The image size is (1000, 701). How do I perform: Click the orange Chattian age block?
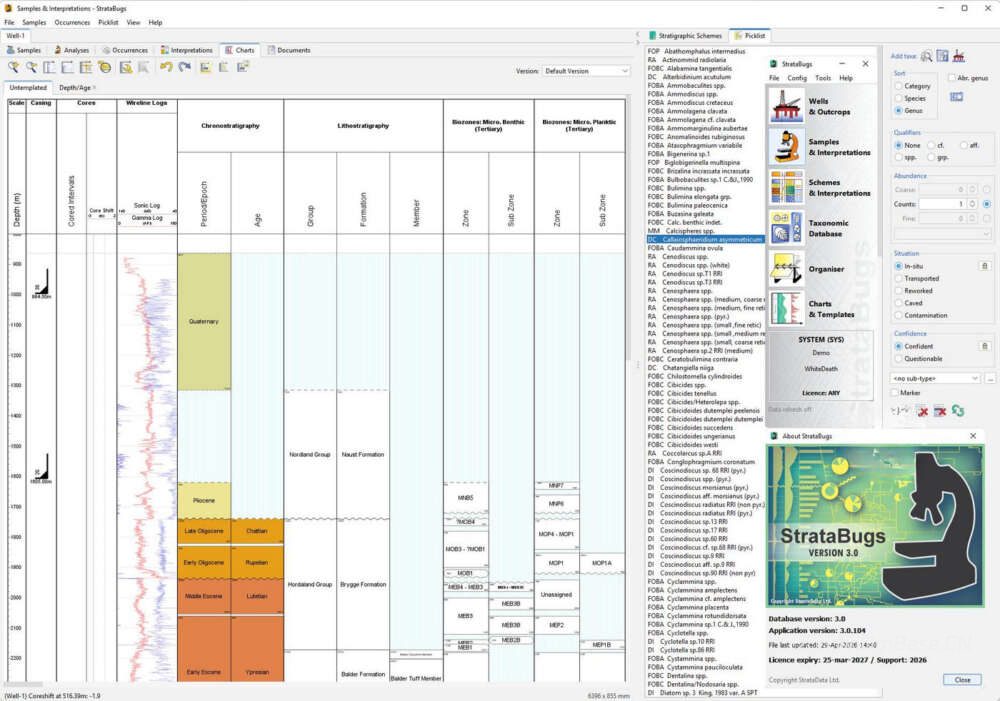coord(257,531)
